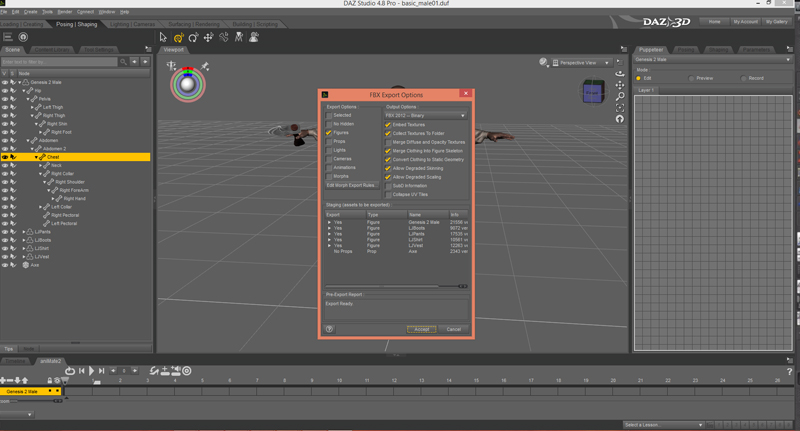Expand the Left Collar node
This screenshot has width=800, height=431.
pyautogui.click(x=40, y=207)
